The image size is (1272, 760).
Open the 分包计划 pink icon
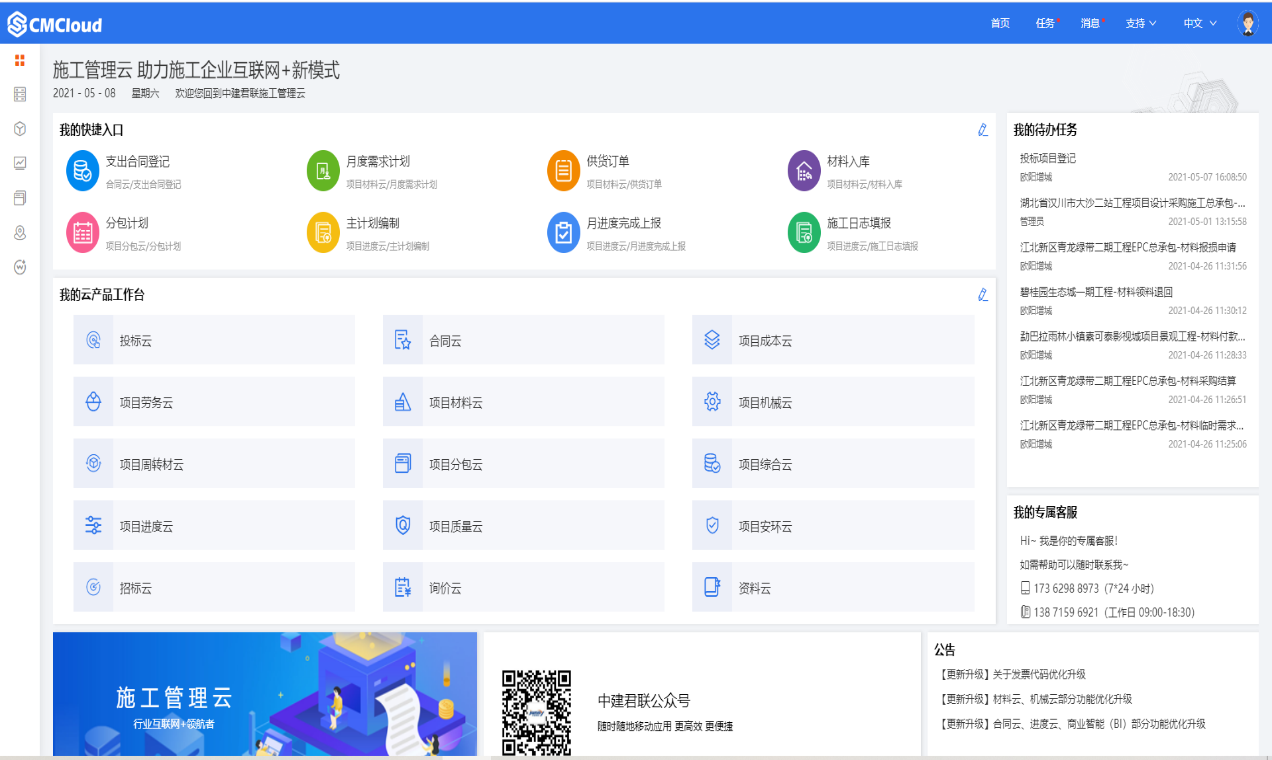(83, 232)
